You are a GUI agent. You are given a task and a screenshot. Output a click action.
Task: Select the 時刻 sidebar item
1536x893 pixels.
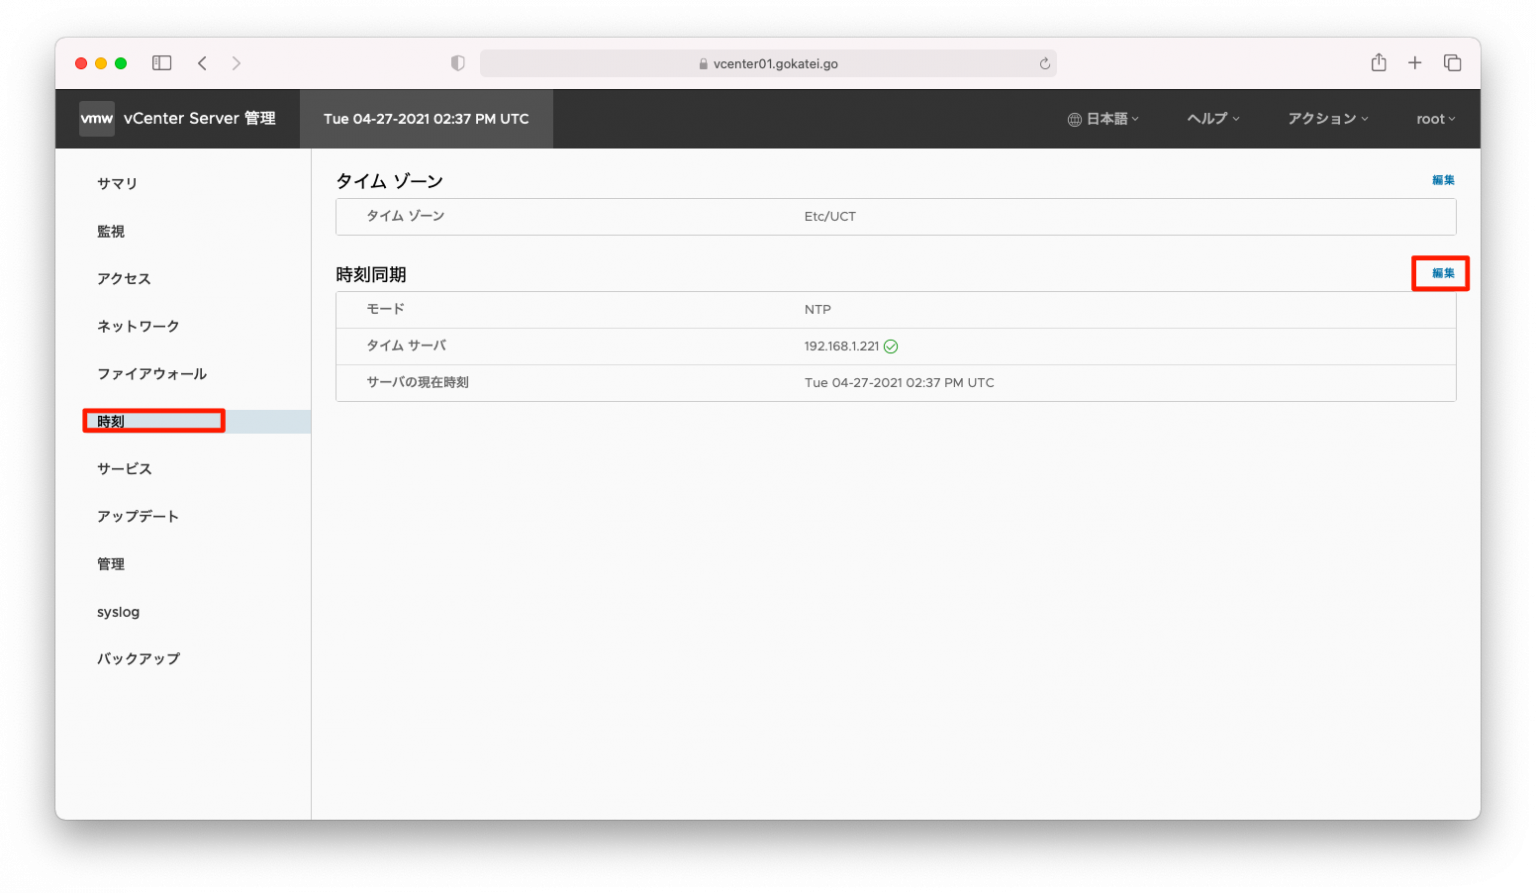pos(111,422)
